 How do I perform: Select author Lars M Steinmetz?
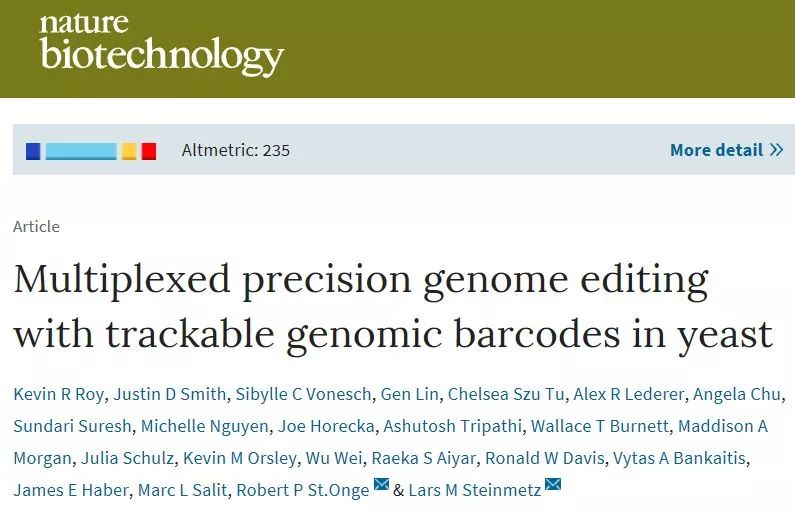[x=475, y=490]
